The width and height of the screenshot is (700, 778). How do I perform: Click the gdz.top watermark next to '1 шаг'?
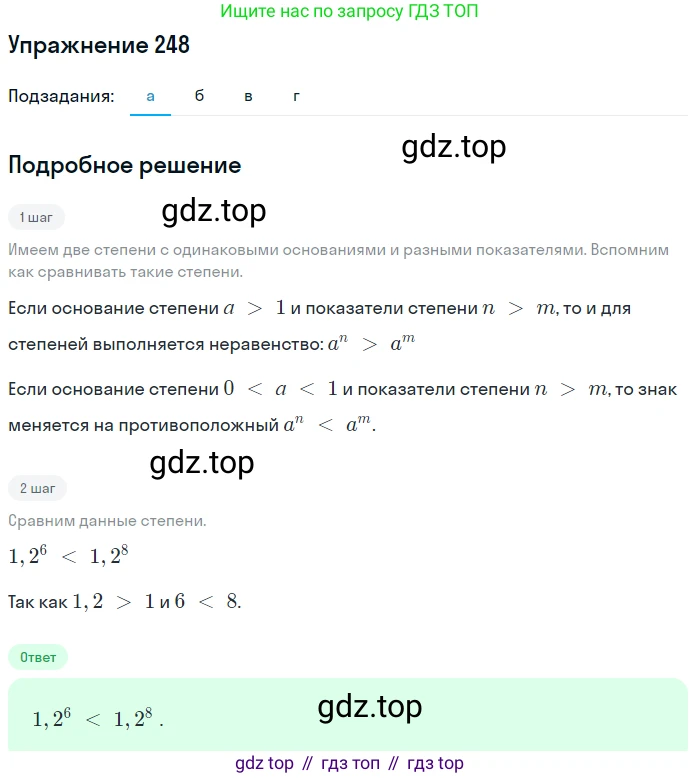coord(214,211)
